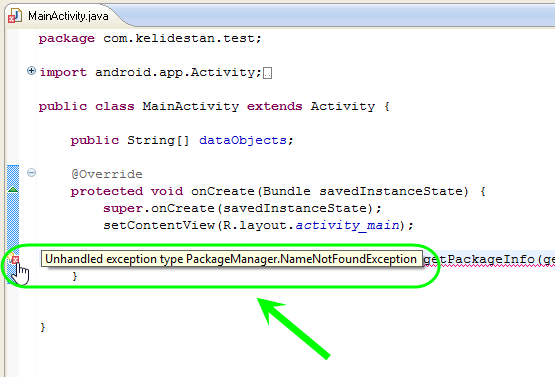
Task: Click the MainActivity class name
Action: [191, 106]
